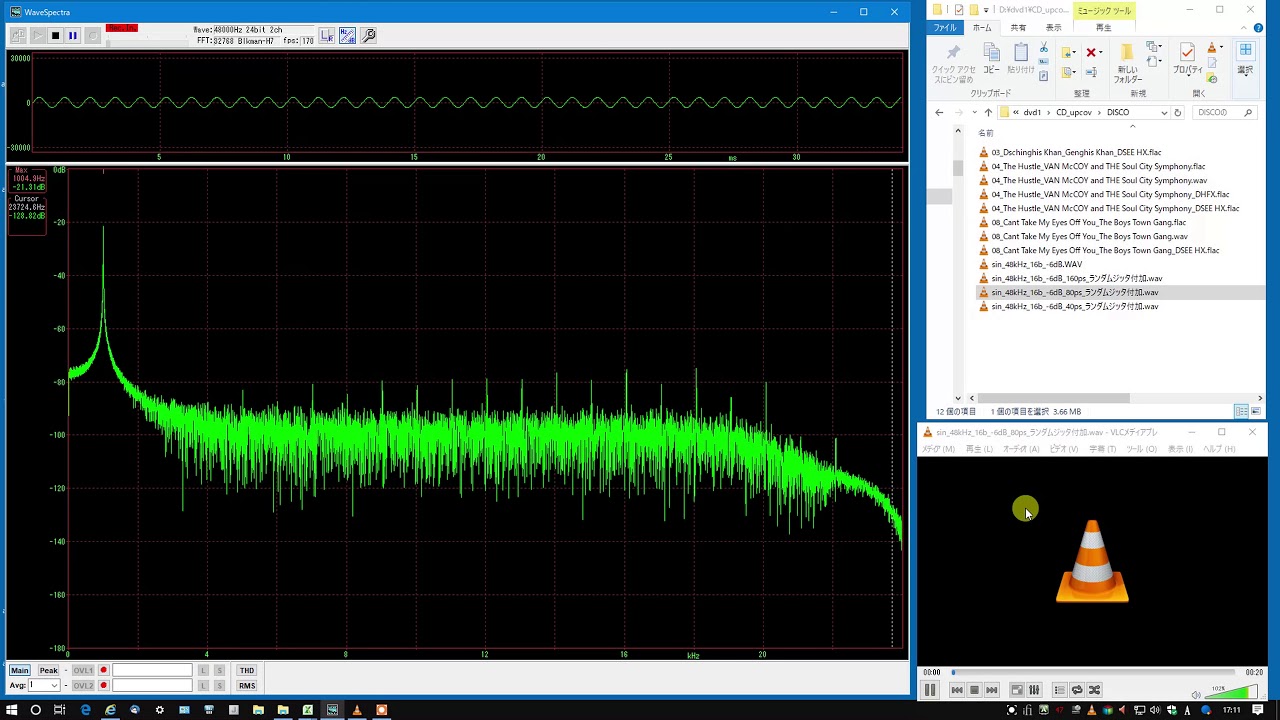
Task: Click VLC previous track button
Action: [x=957, y=690]
